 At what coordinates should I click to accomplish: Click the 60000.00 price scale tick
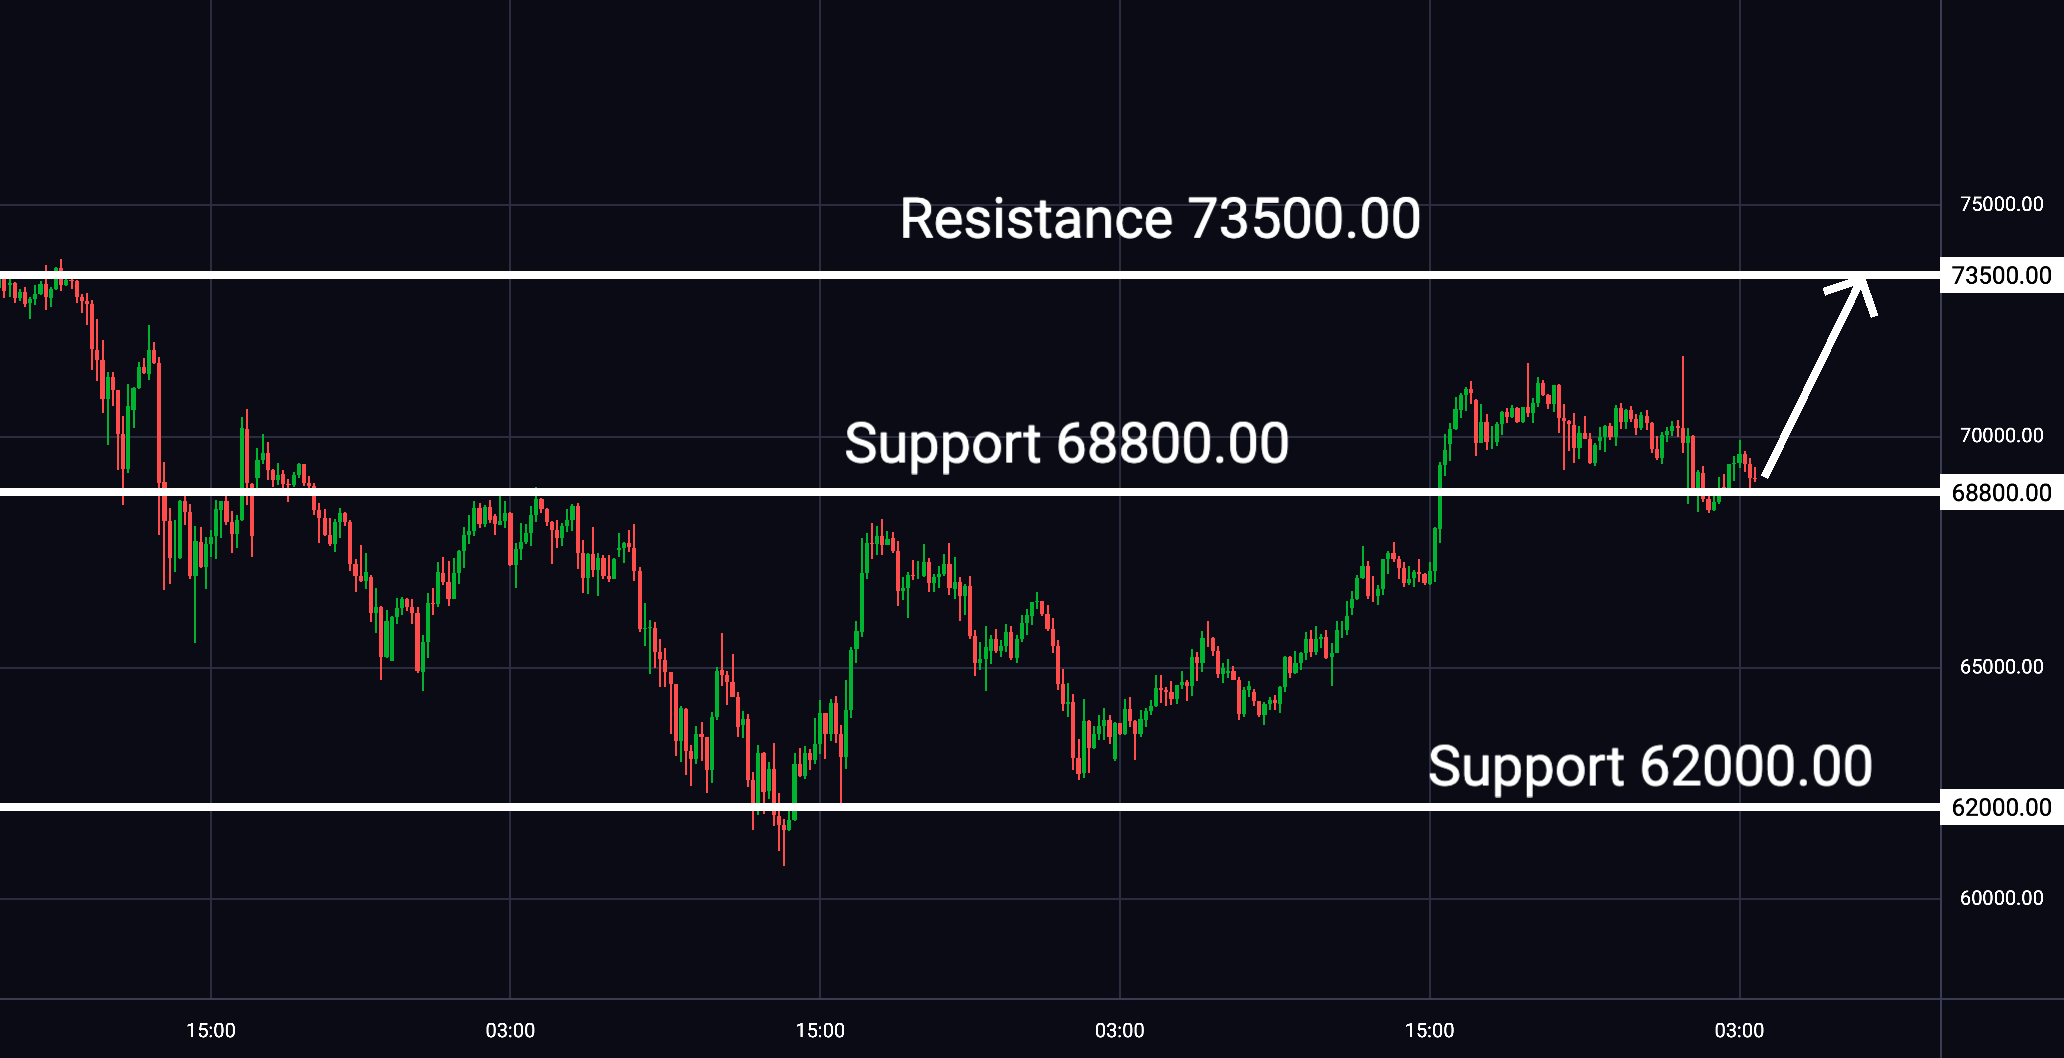point(2001,898)
